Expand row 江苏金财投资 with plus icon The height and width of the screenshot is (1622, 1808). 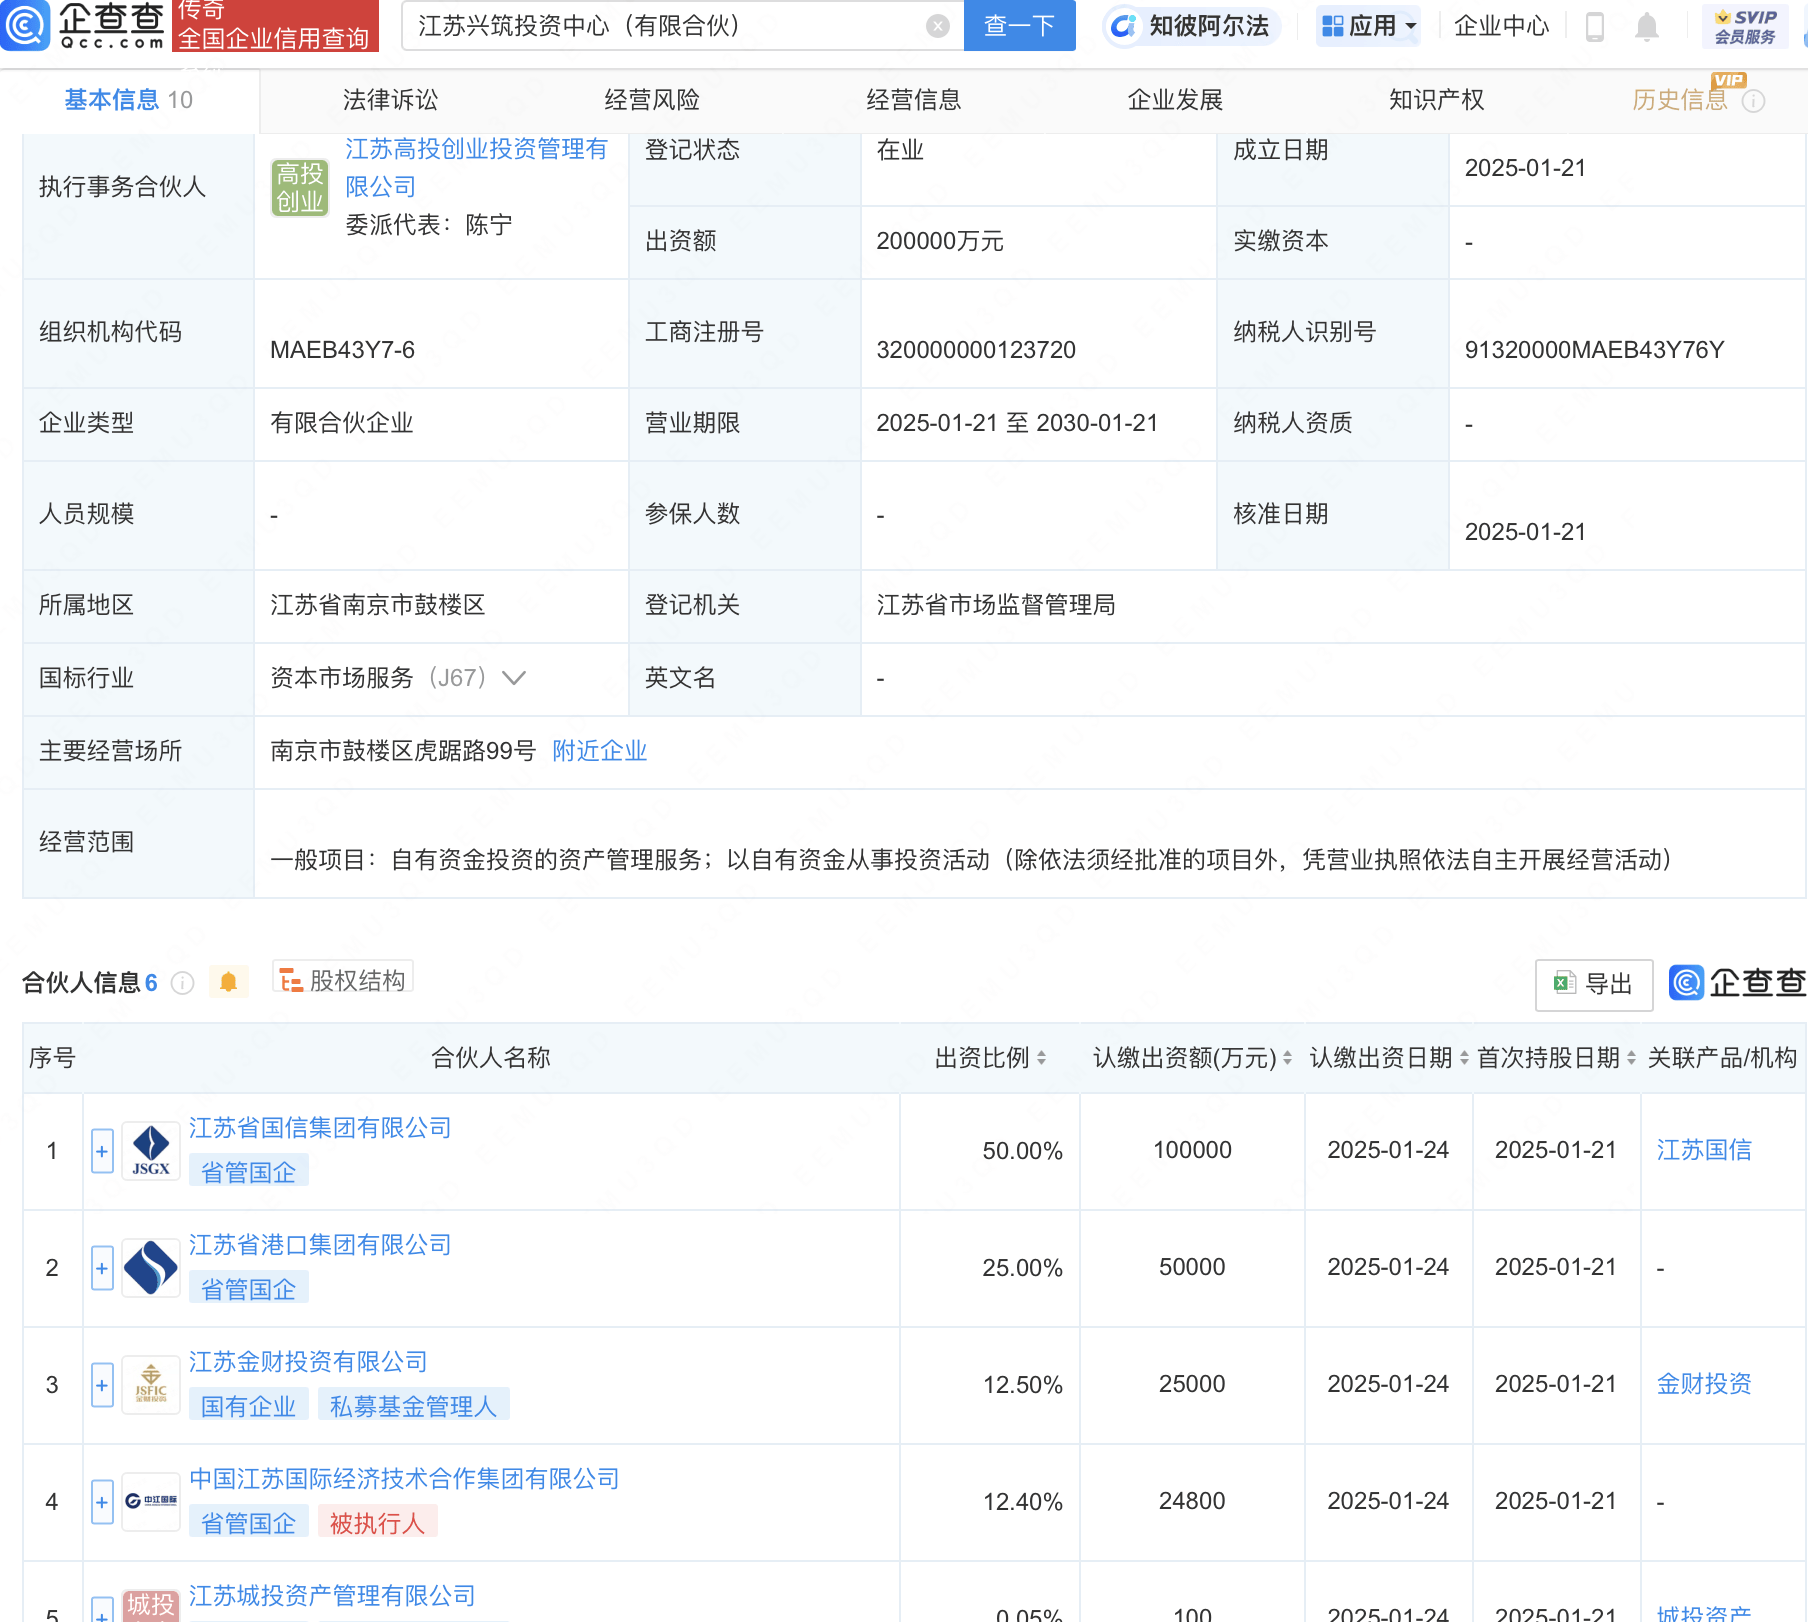[x=102, y=1386]
